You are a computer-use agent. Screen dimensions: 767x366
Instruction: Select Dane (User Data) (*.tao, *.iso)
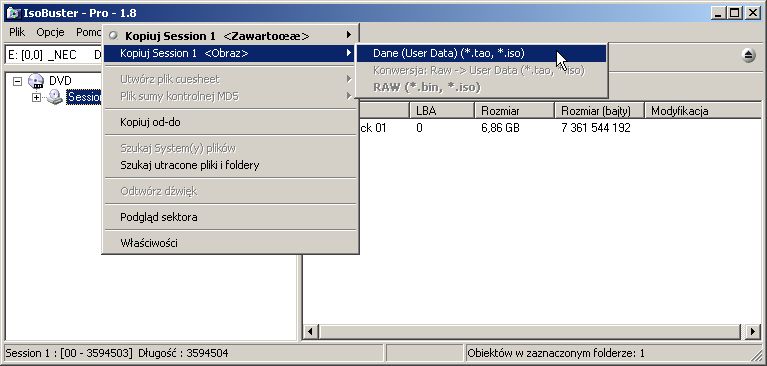[x=482, y=53]
